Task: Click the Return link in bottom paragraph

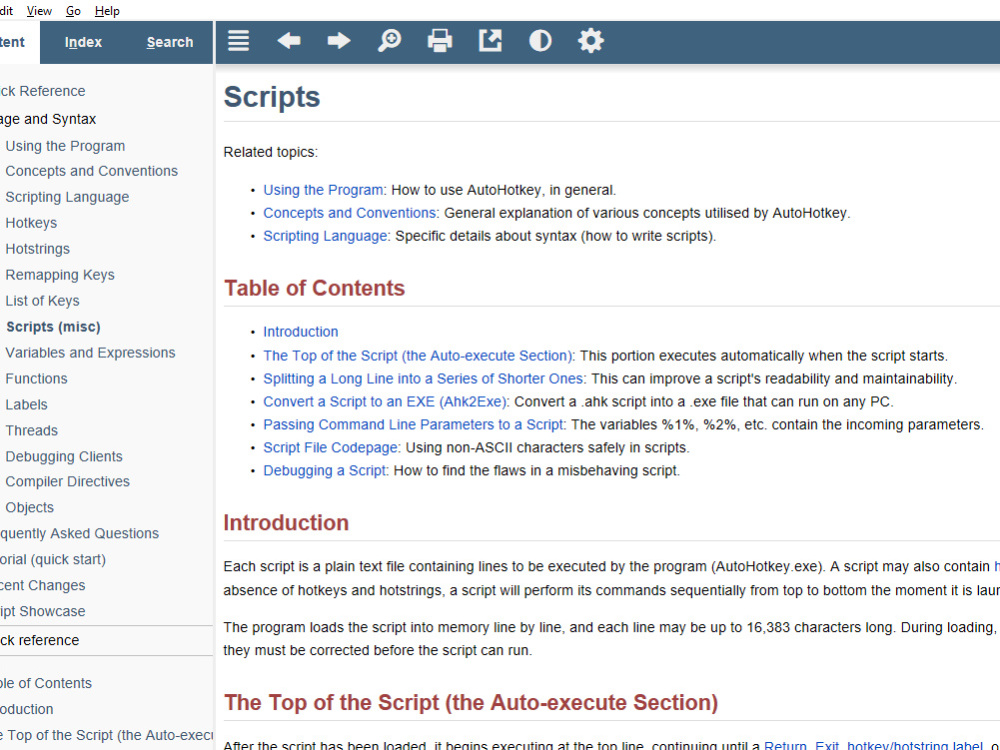Action: click(785, 745)
